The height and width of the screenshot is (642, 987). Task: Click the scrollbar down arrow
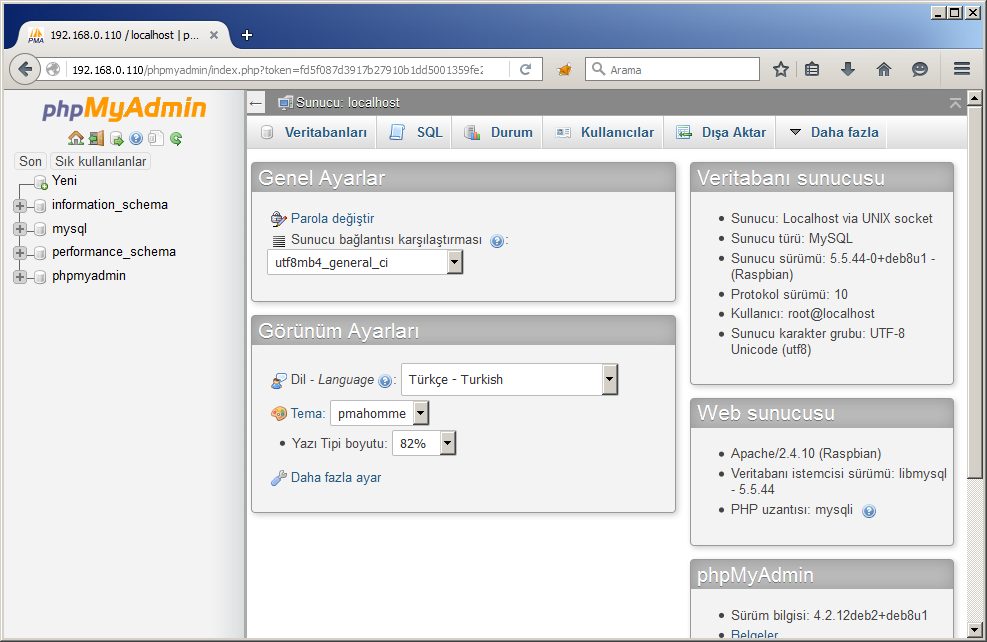click(x=974, y=629)
